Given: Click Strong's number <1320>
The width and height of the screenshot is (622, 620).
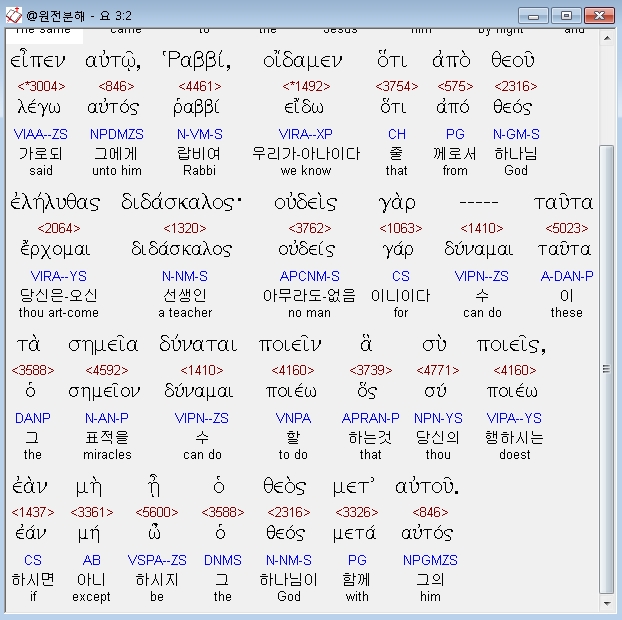Looking at the screenshot, I should point(185,228).
